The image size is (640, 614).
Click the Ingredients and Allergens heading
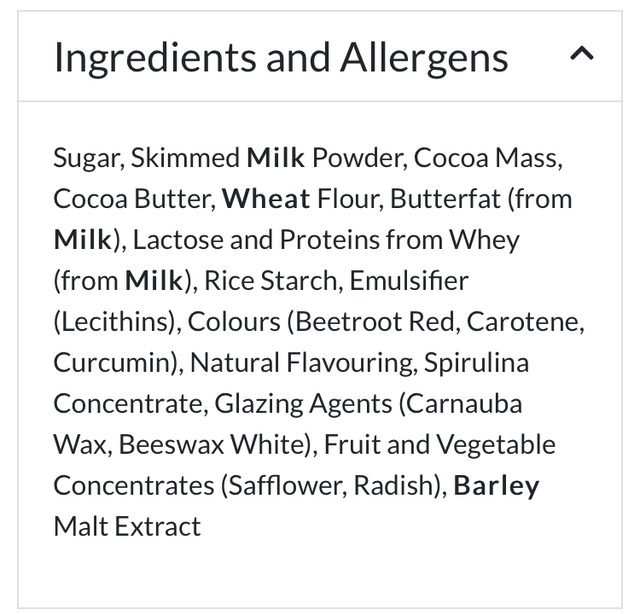tap(280, 58)
